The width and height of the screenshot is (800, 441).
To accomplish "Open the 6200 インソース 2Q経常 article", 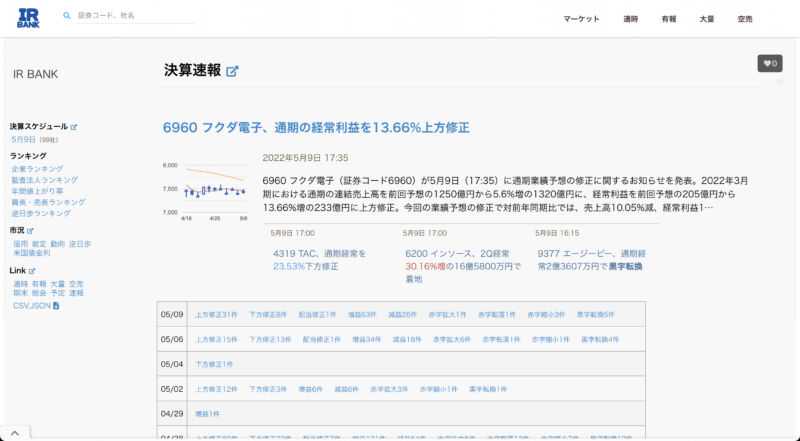I will 463,266.
